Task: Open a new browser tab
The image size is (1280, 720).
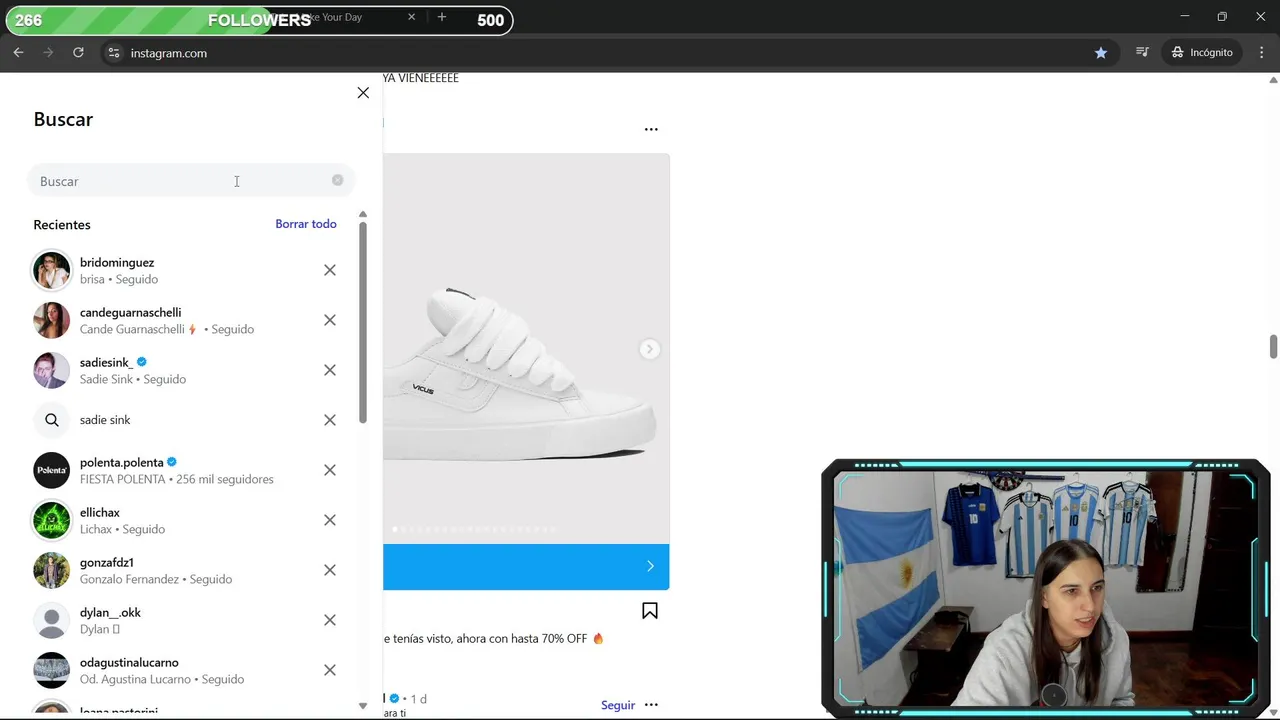Action: tap(442, 17)
